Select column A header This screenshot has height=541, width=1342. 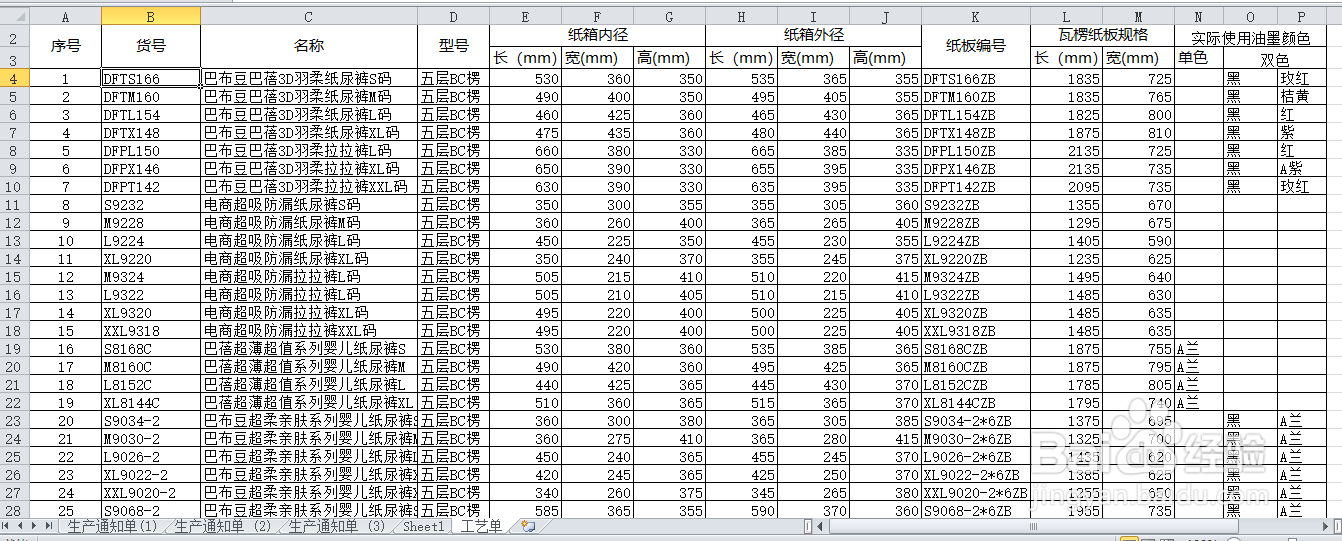pos(65,16)
